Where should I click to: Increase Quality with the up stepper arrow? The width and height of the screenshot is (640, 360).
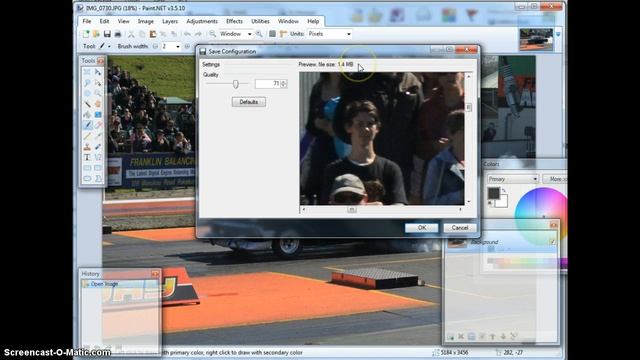tap(284, 82)
